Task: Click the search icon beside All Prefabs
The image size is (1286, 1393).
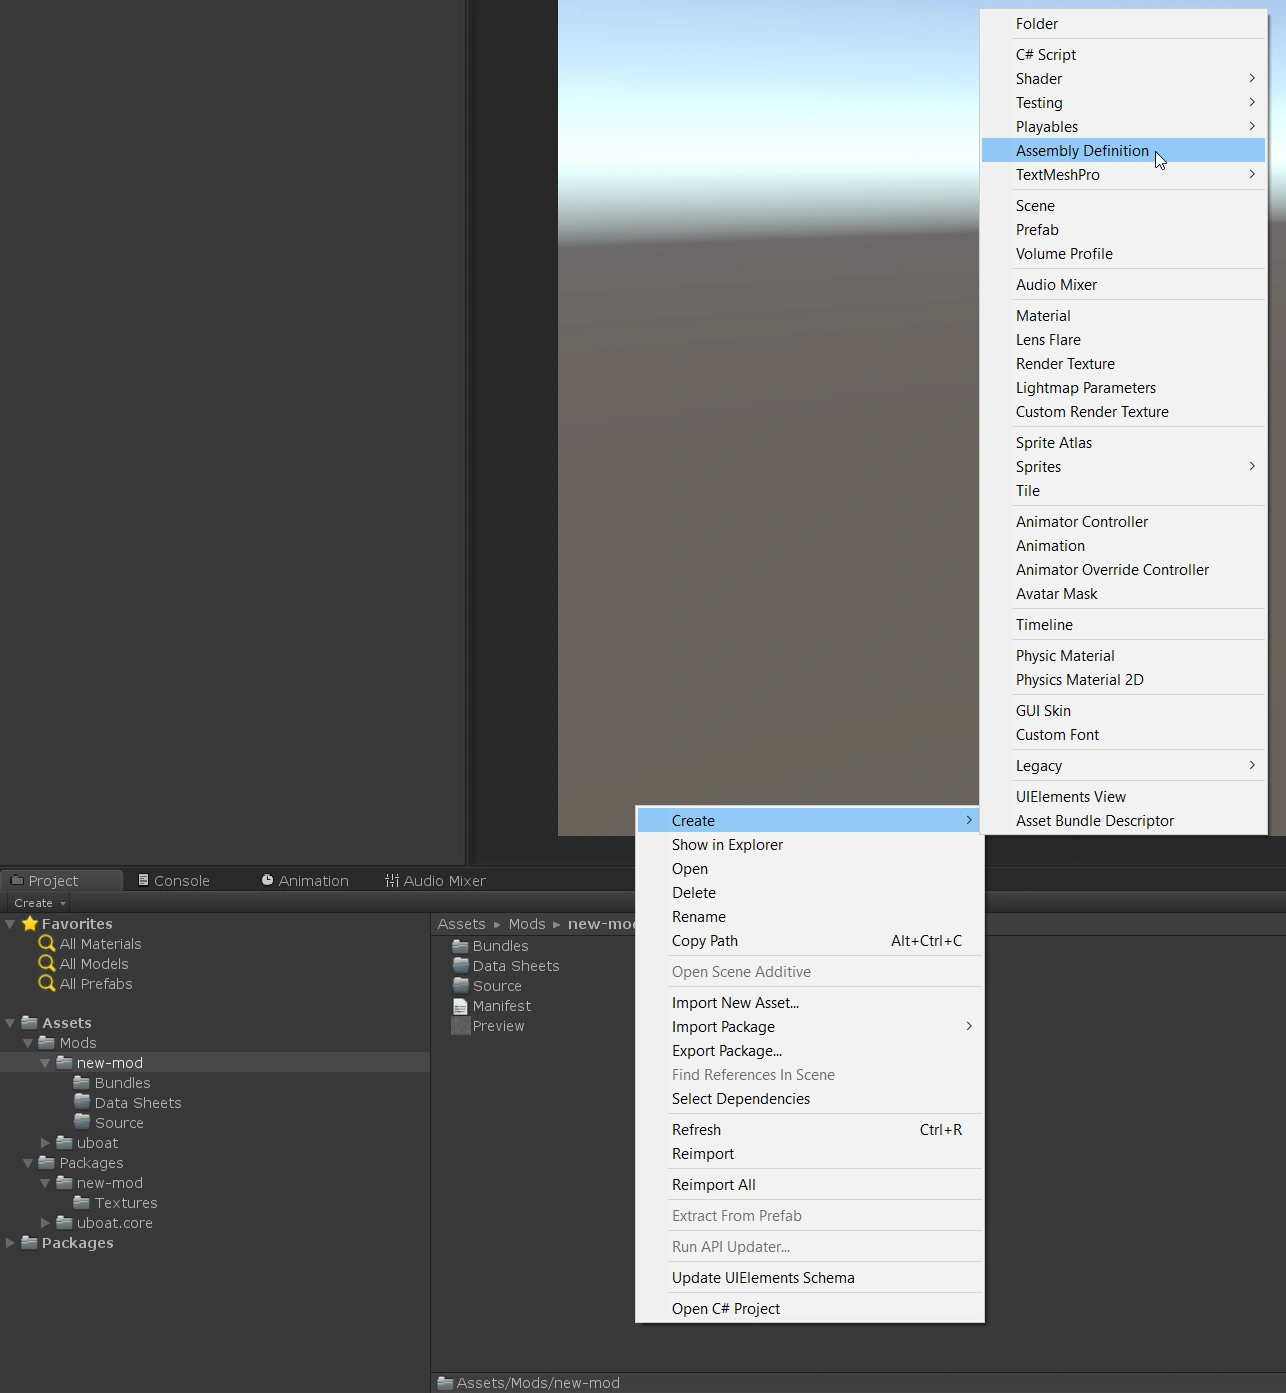Action: tap(46, 983)
